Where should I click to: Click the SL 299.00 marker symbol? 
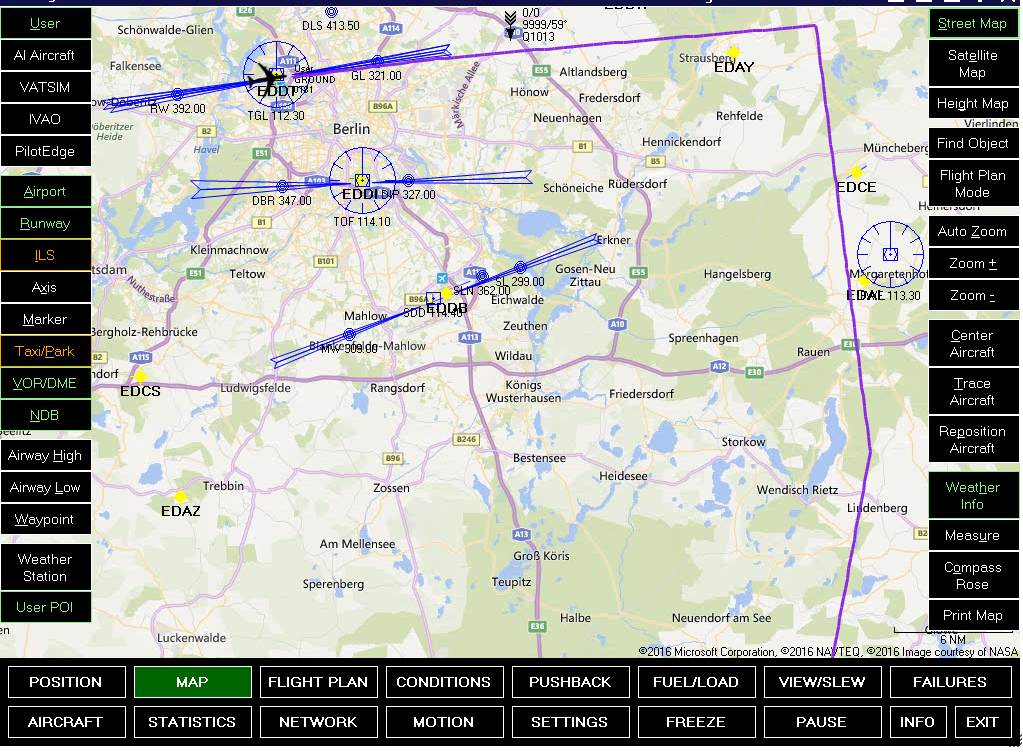pos(520,268)
